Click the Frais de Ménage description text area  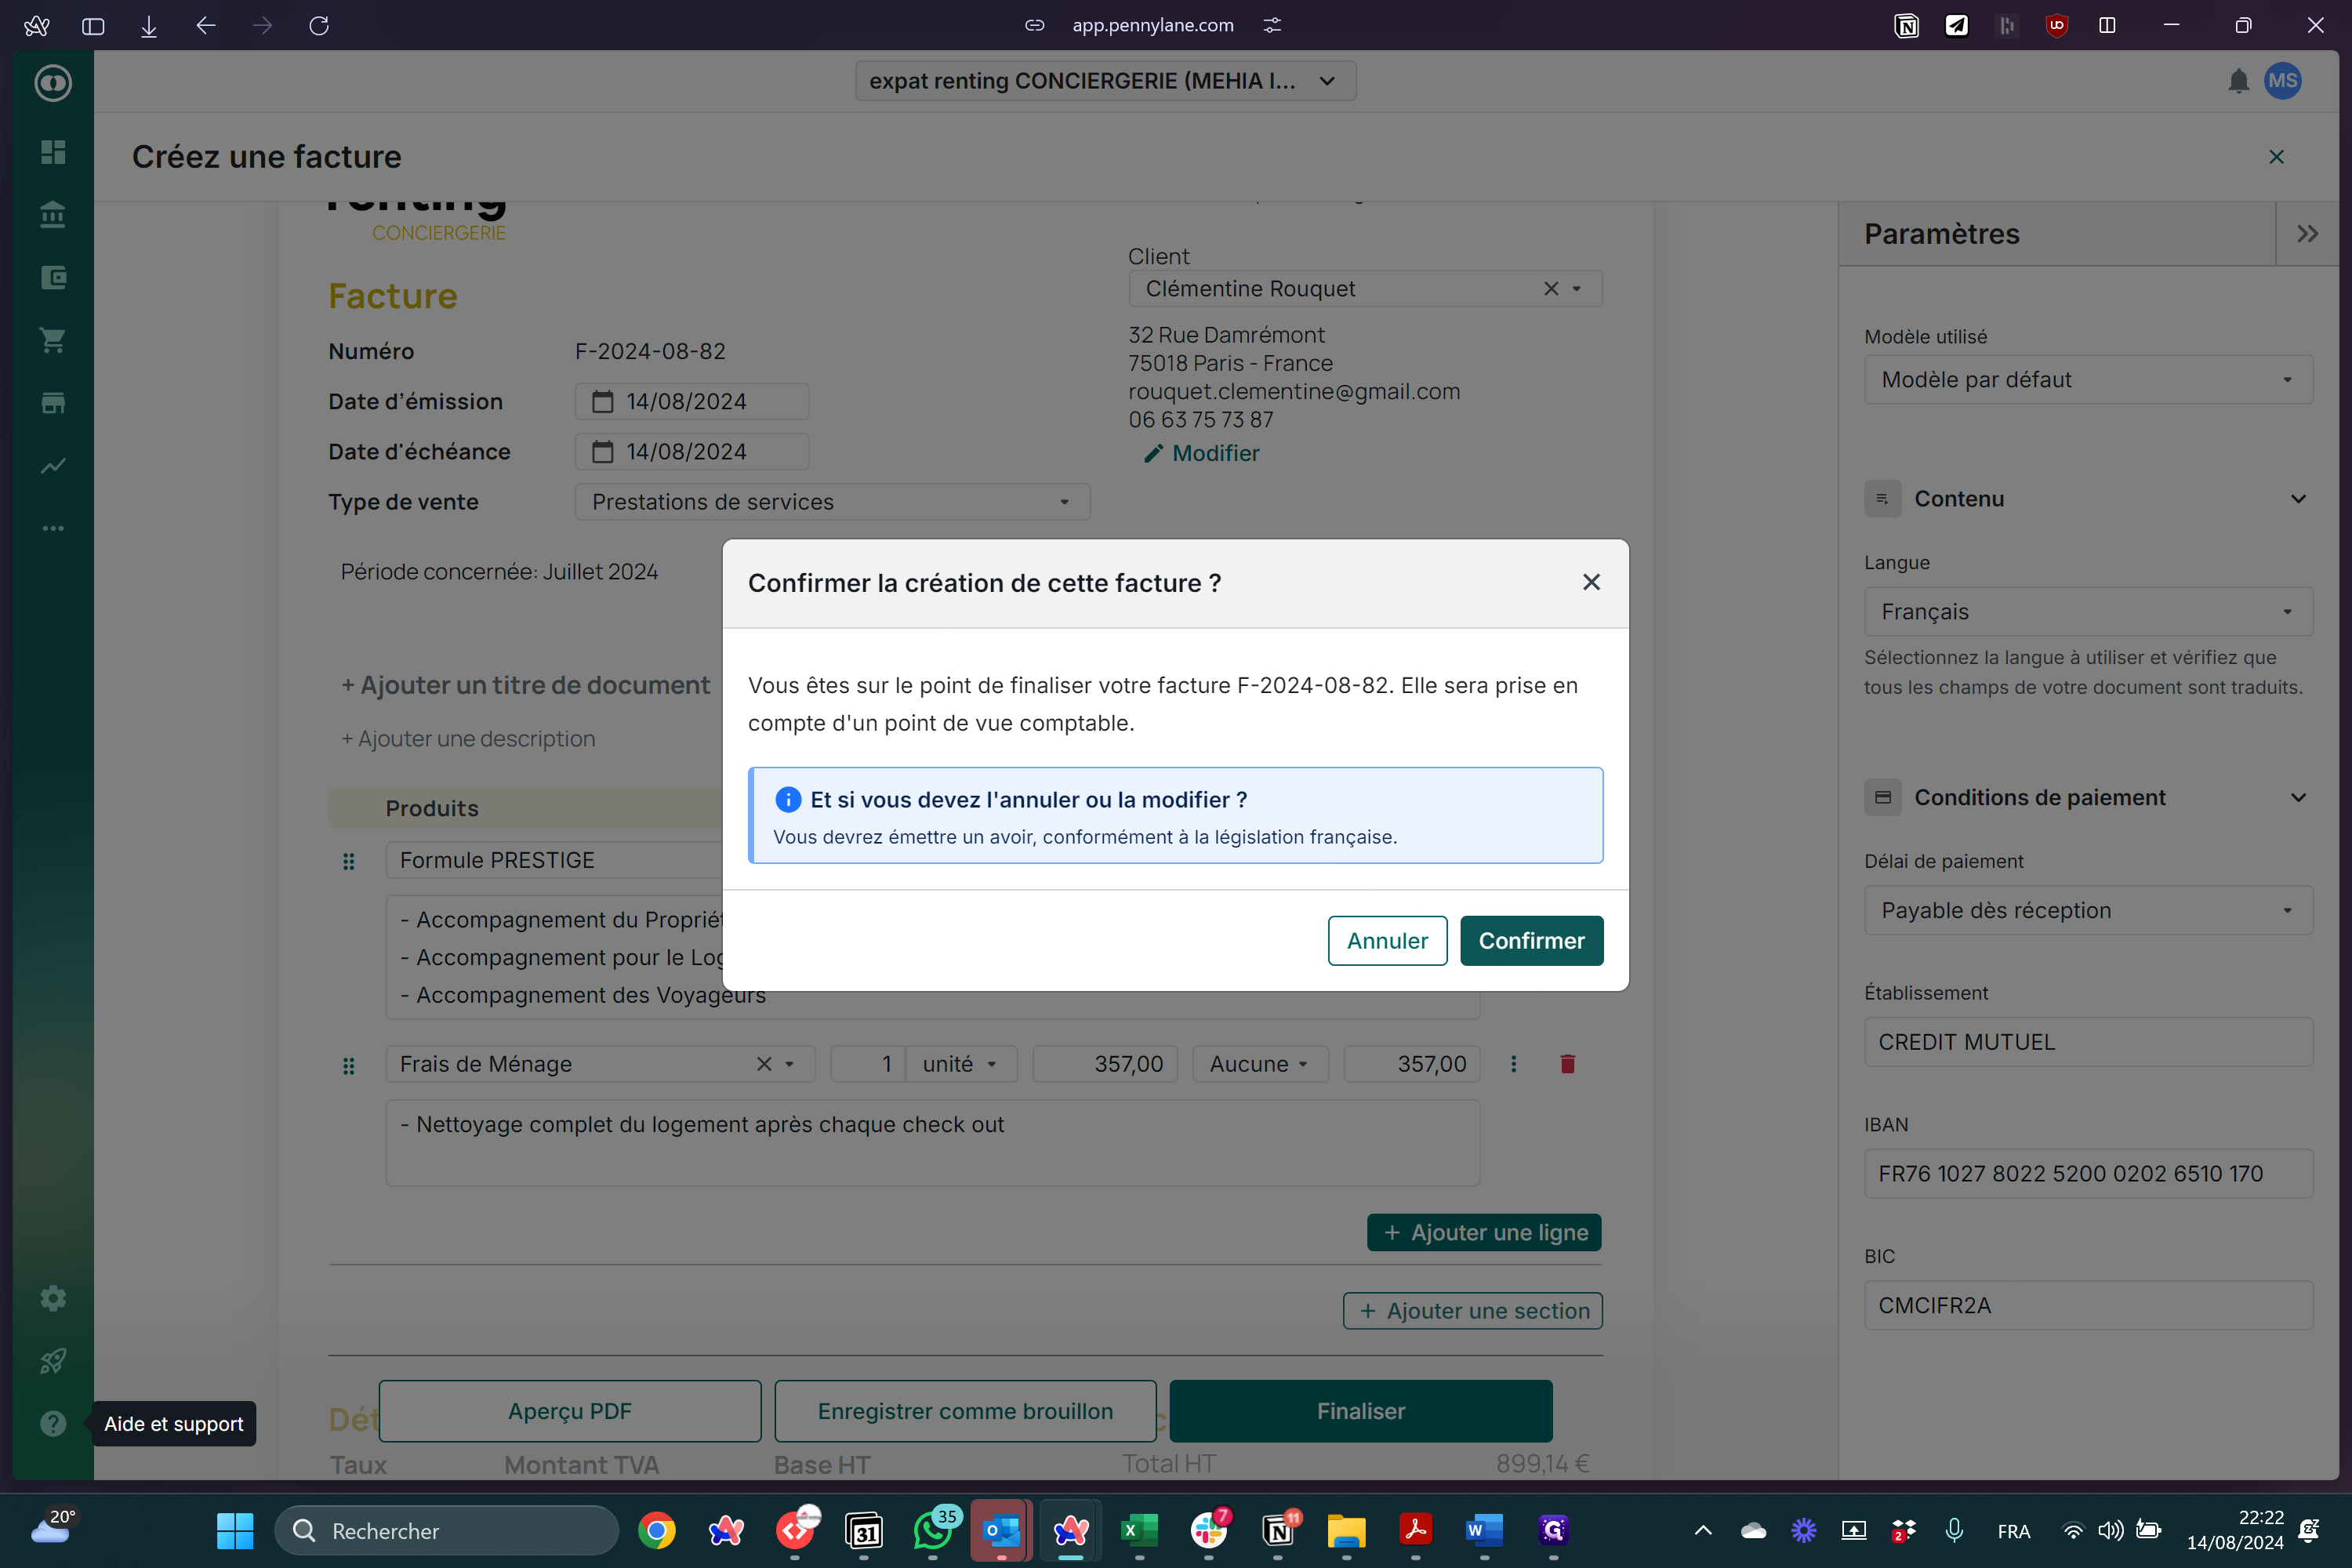point(932,1143)
